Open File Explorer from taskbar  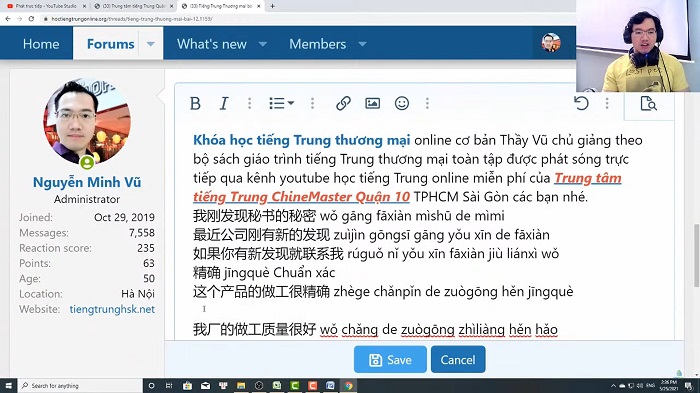(241, 385)
